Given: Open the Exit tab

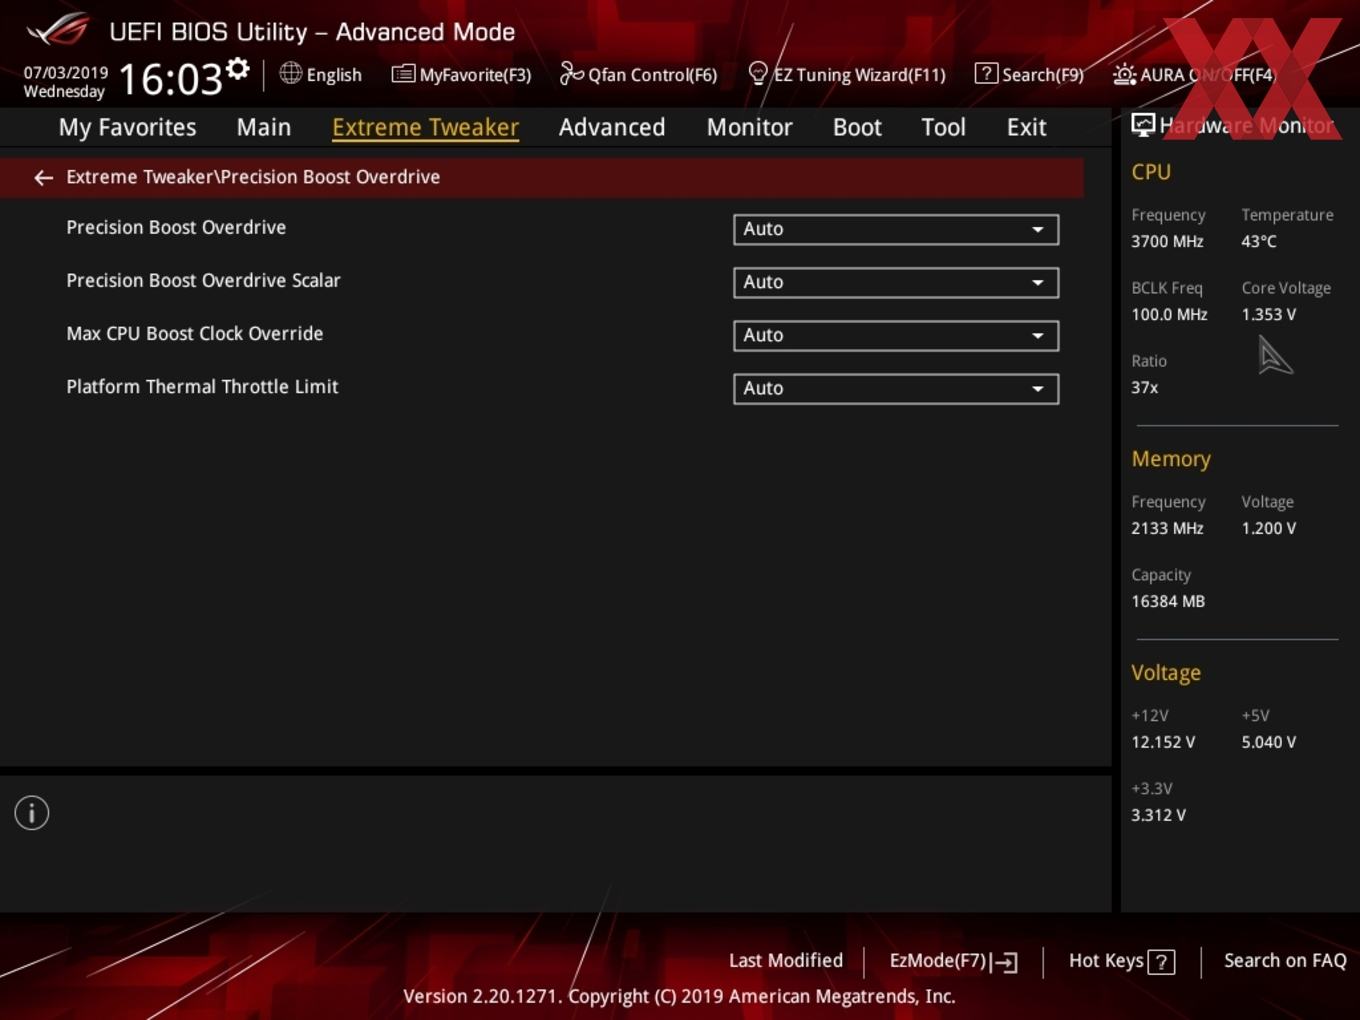Looking at the screenshot, I should [1026, 127].
